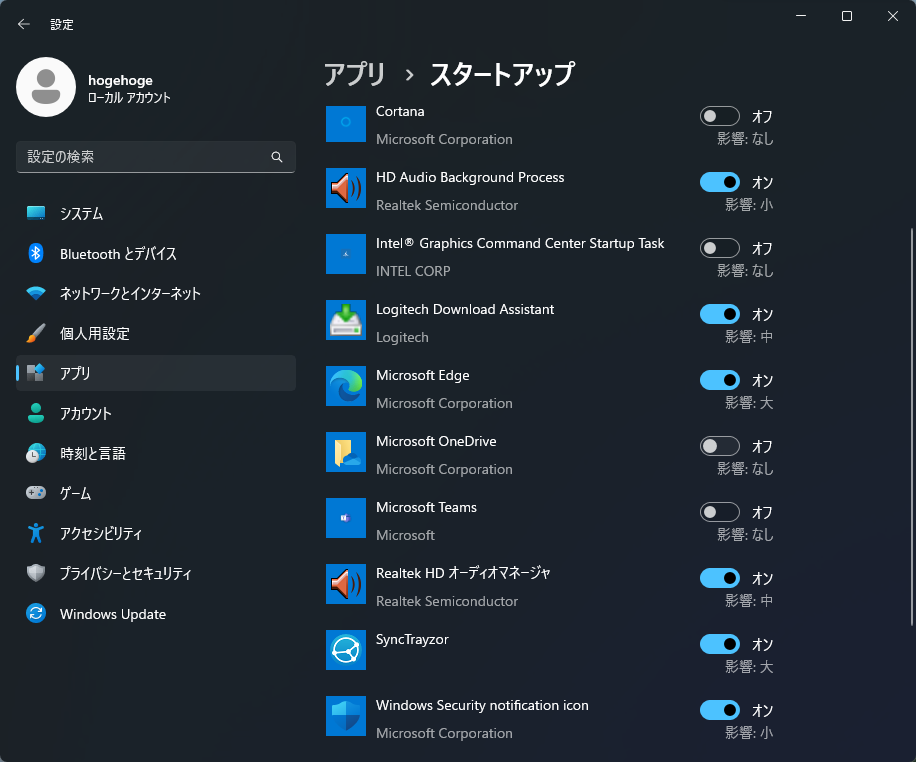Click the Microsoft Edge app icon

345,386
